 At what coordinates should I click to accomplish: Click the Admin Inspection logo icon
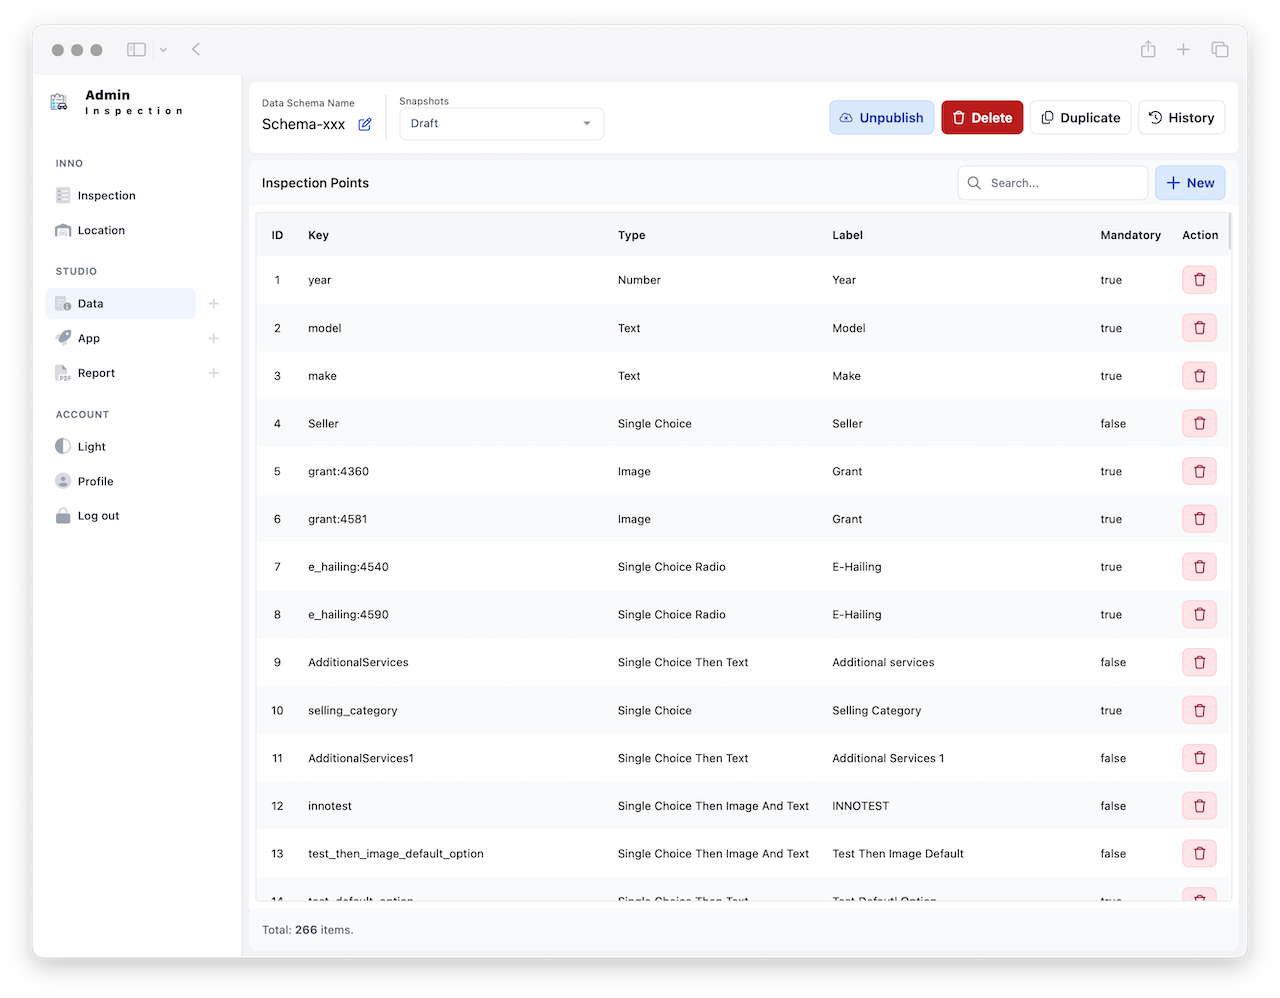[x=60, y=102]
